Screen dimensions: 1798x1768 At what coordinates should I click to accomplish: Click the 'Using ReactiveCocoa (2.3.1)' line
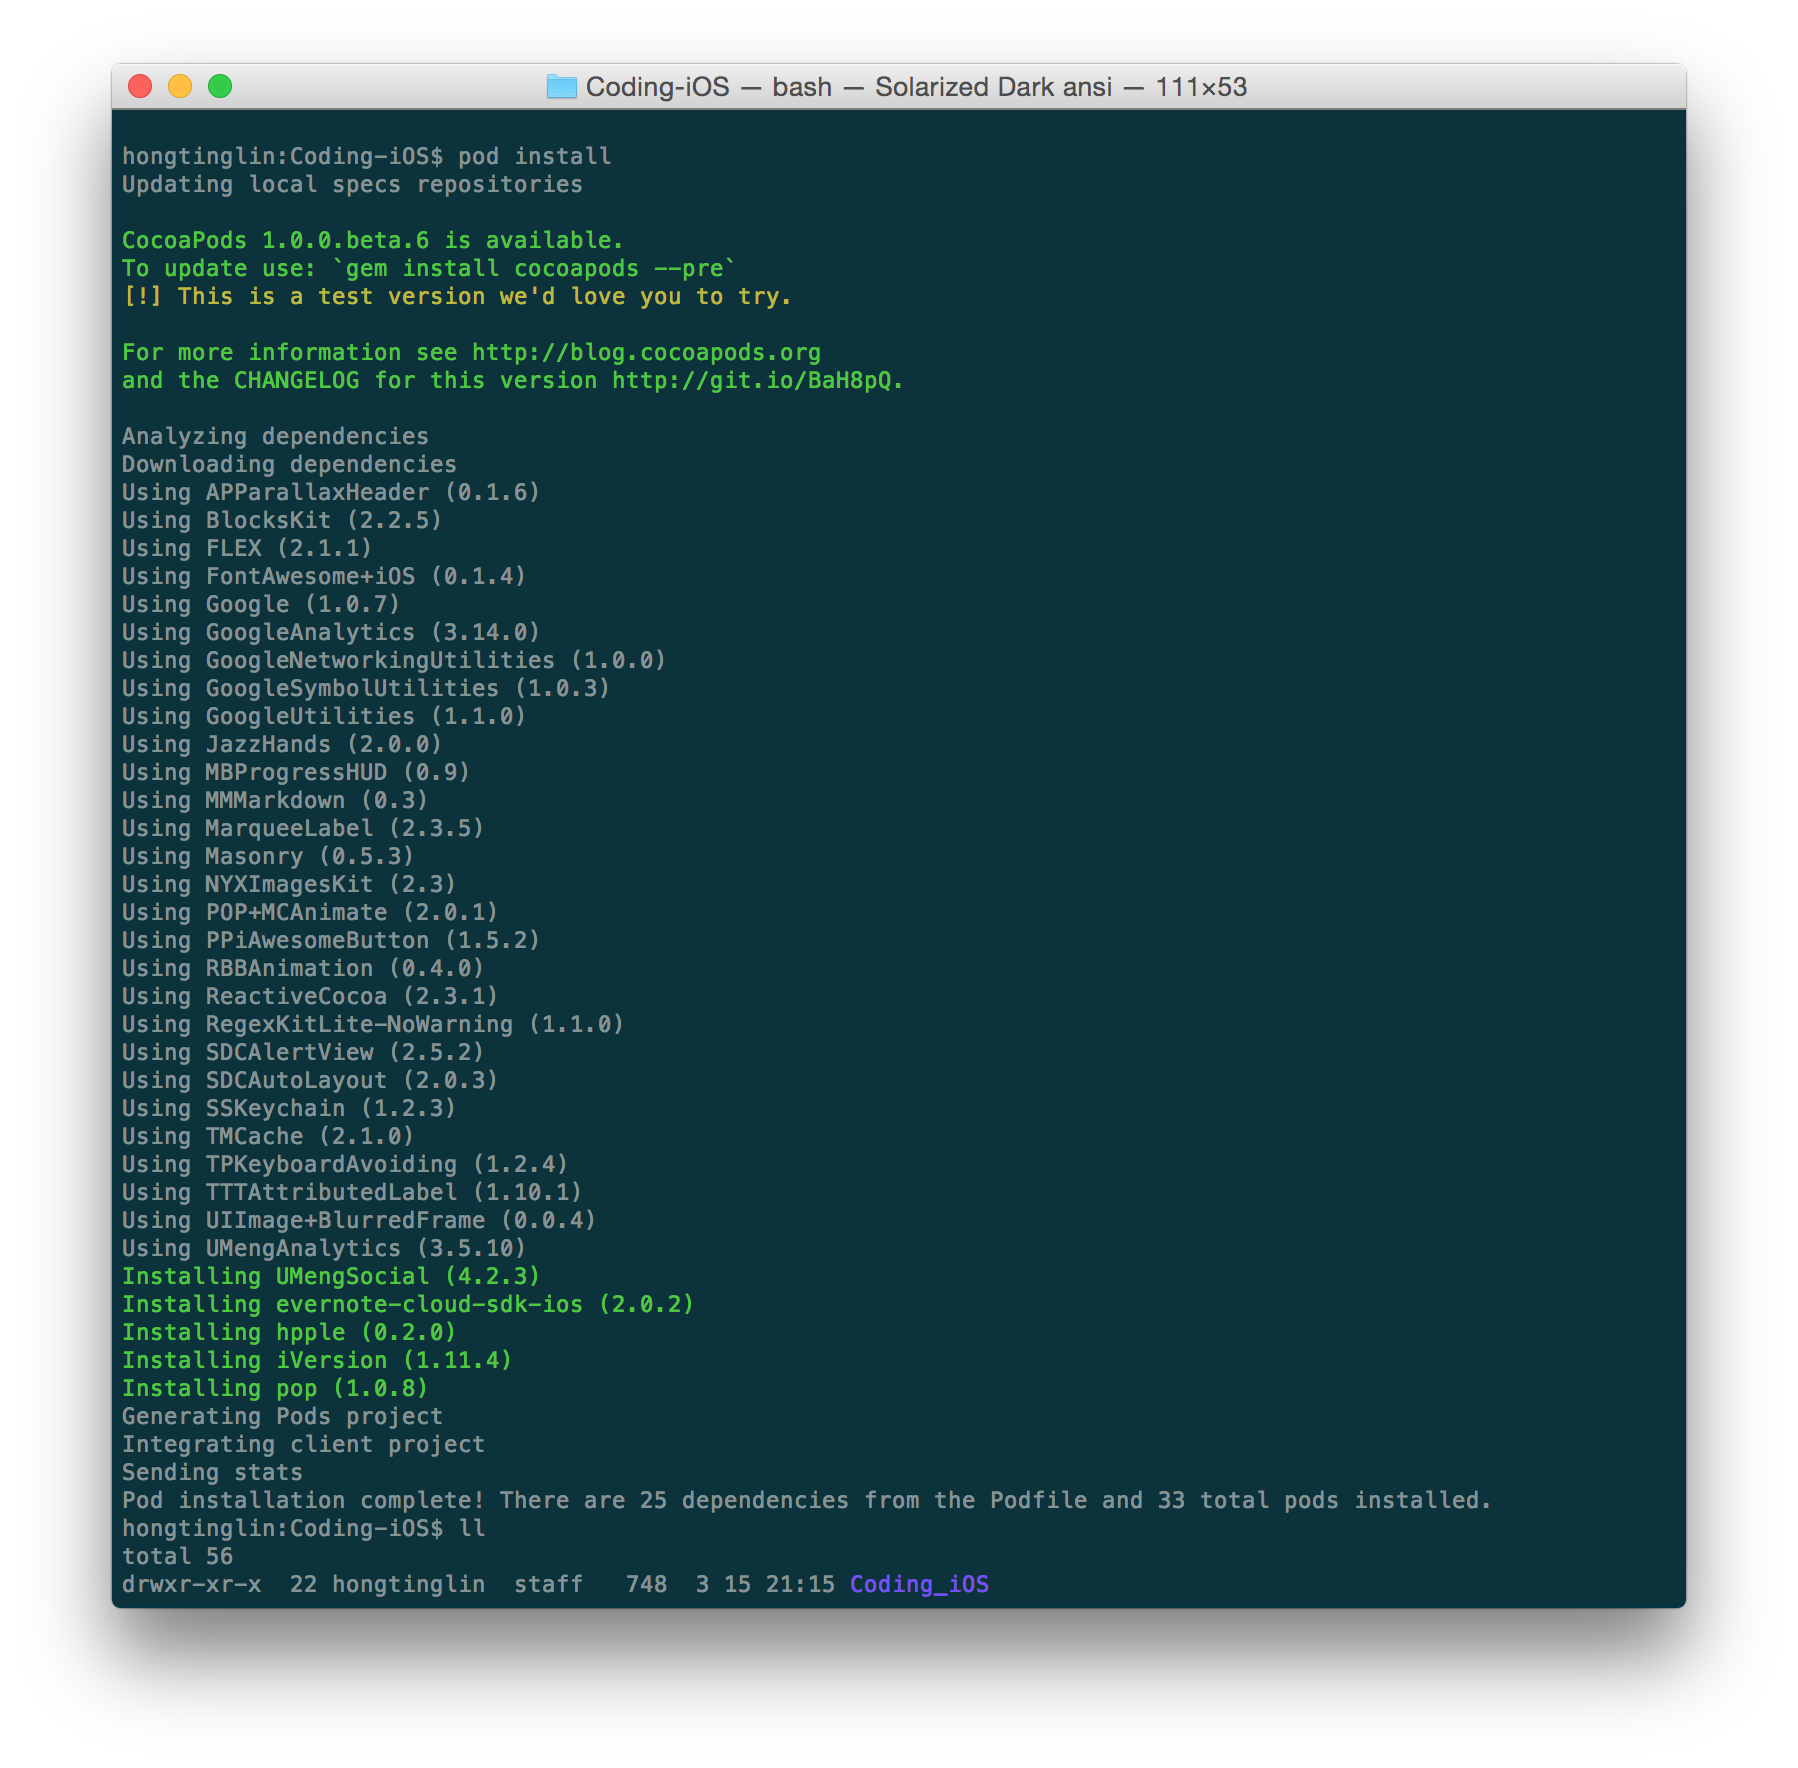coord(309,997)
